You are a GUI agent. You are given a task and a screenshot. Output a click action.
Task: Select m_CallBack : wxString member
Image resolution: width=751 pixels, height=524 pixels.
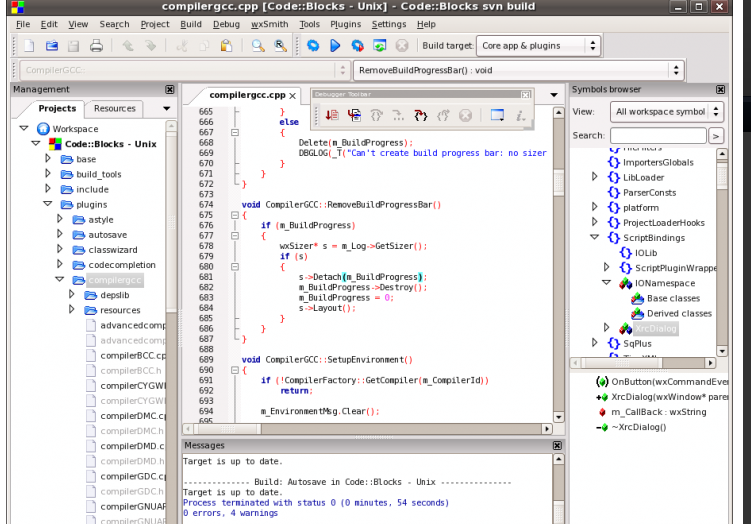tap(659, 412)
